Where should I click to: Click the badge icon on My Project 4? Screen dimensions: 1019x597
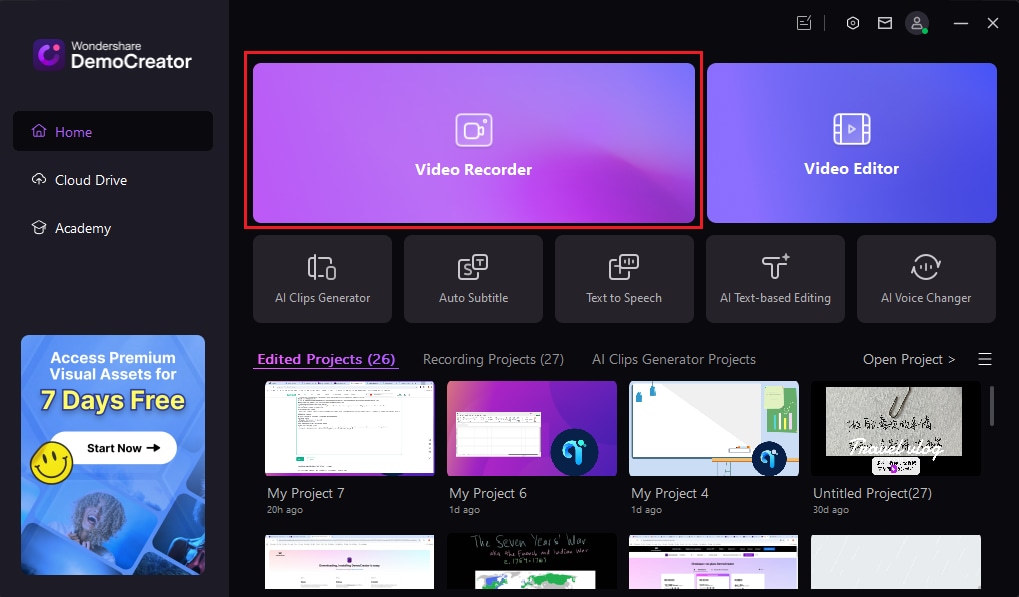click(x=769, y=459)
